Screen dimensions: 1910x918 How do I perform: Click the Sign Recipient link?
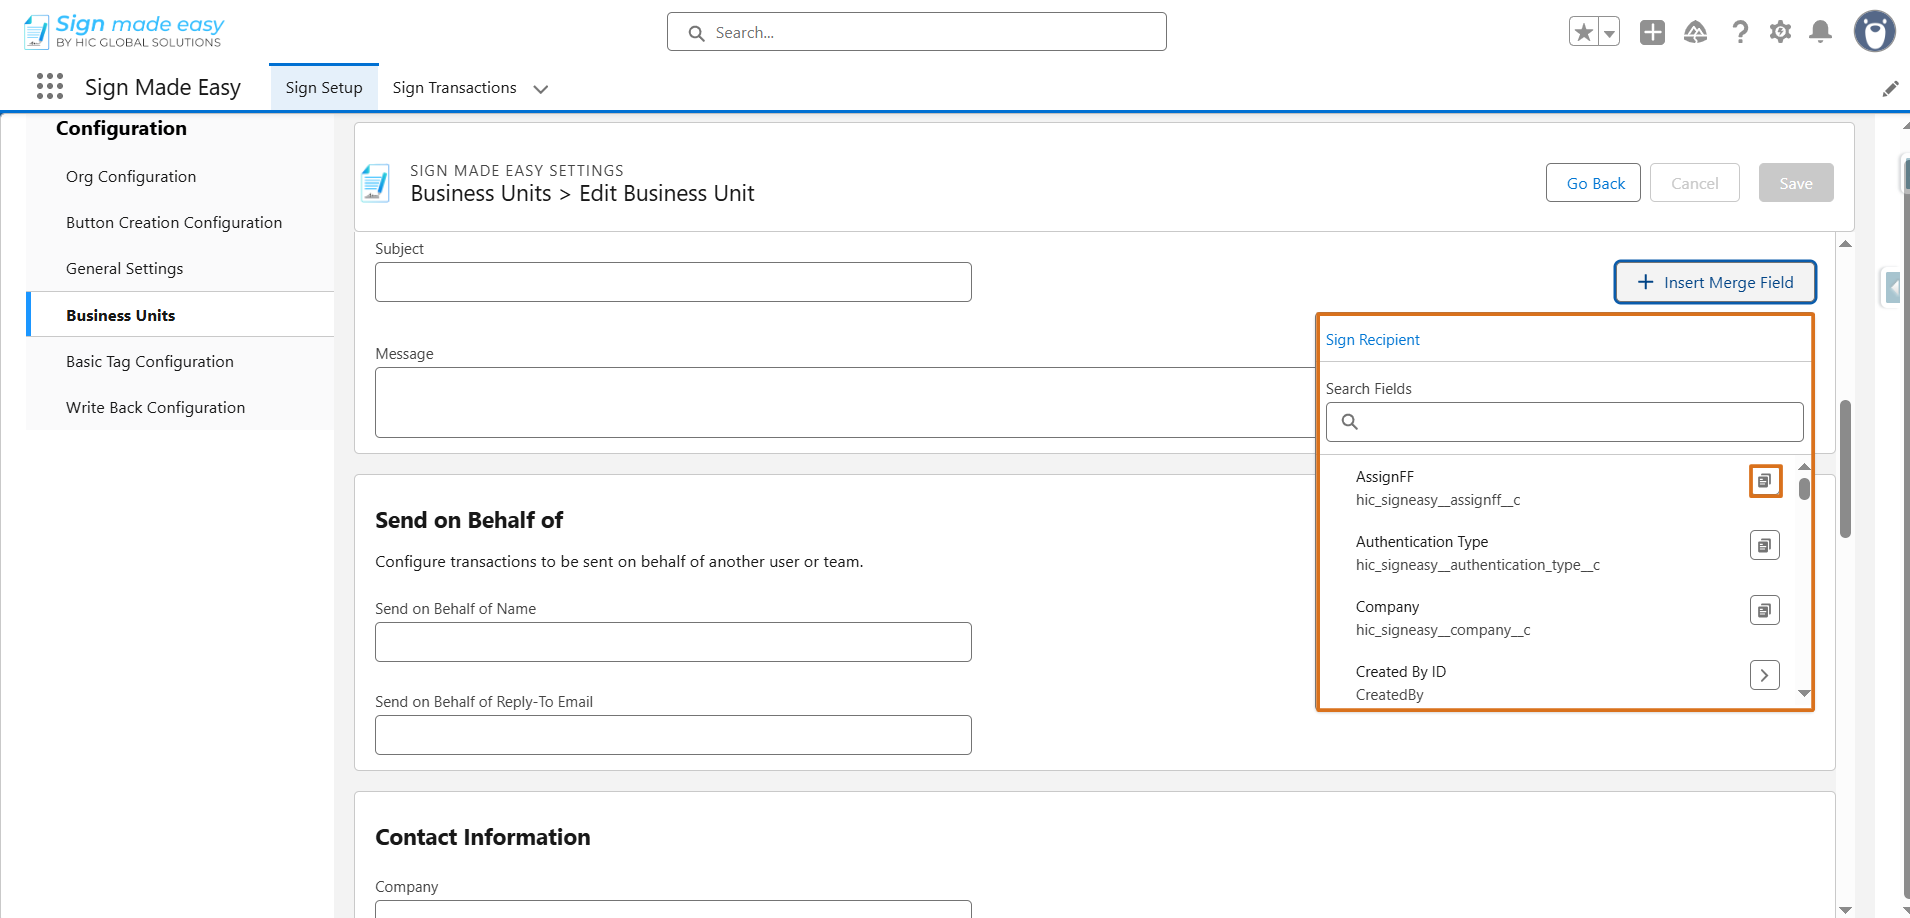pyautogui.click(x=1372, y=340)
